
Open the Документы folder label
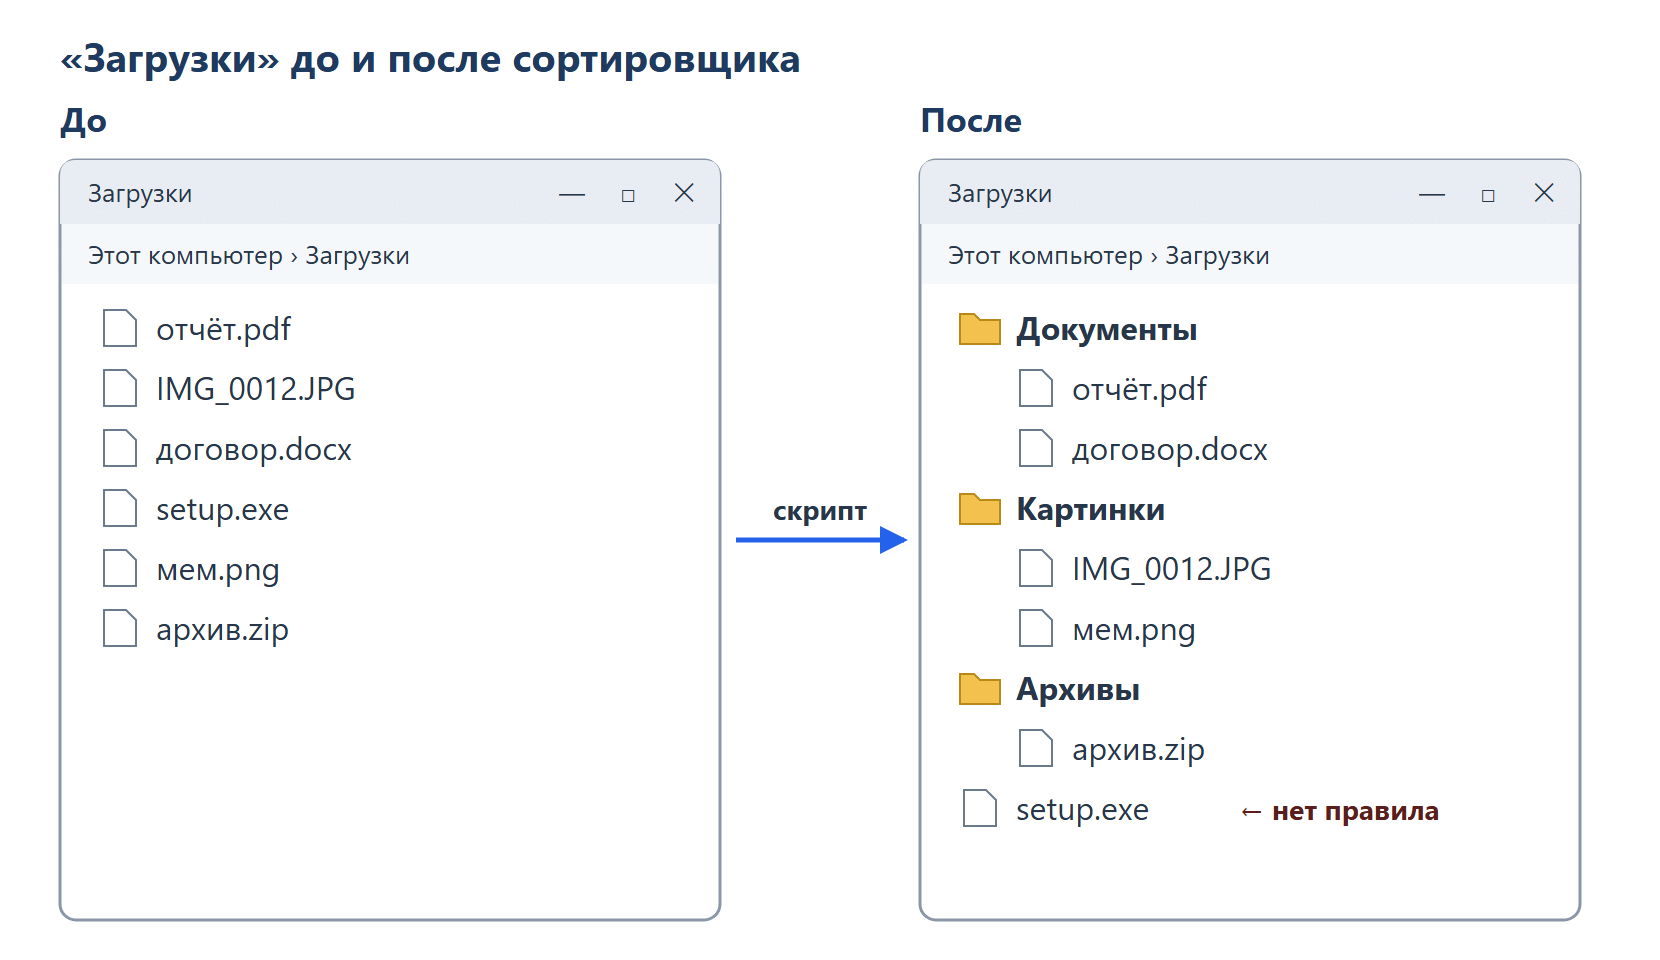point(1107,330)
